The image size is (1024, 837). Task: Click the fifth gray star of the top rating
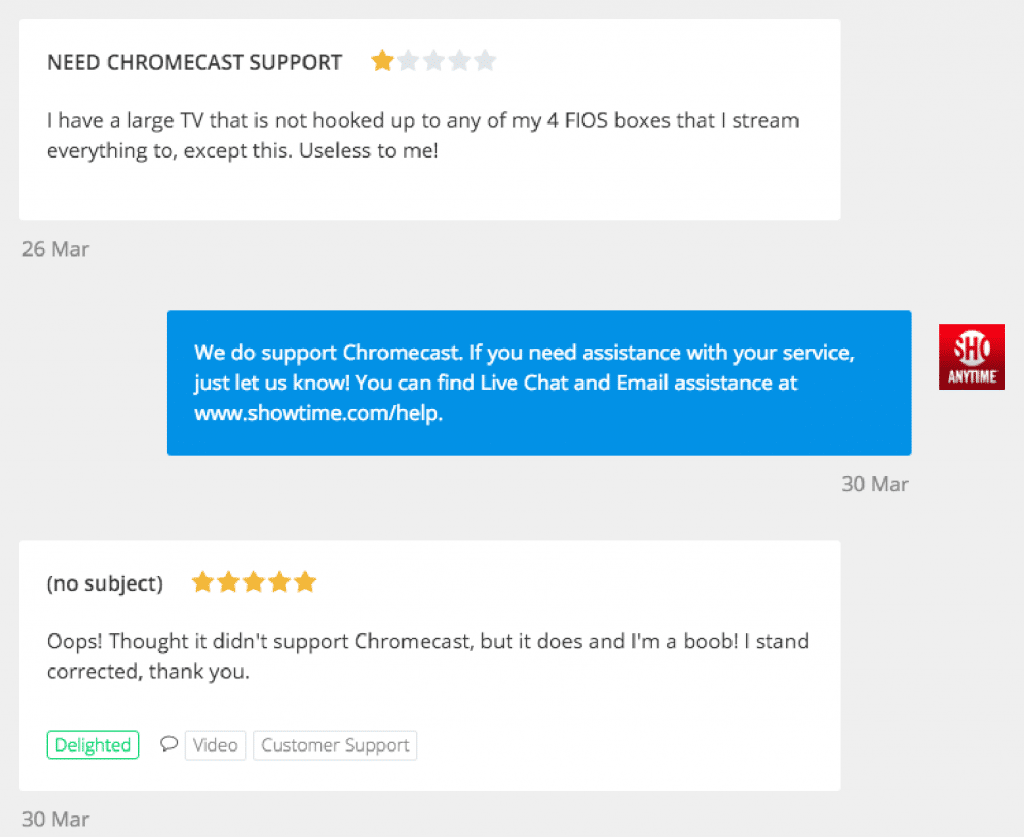485,60
